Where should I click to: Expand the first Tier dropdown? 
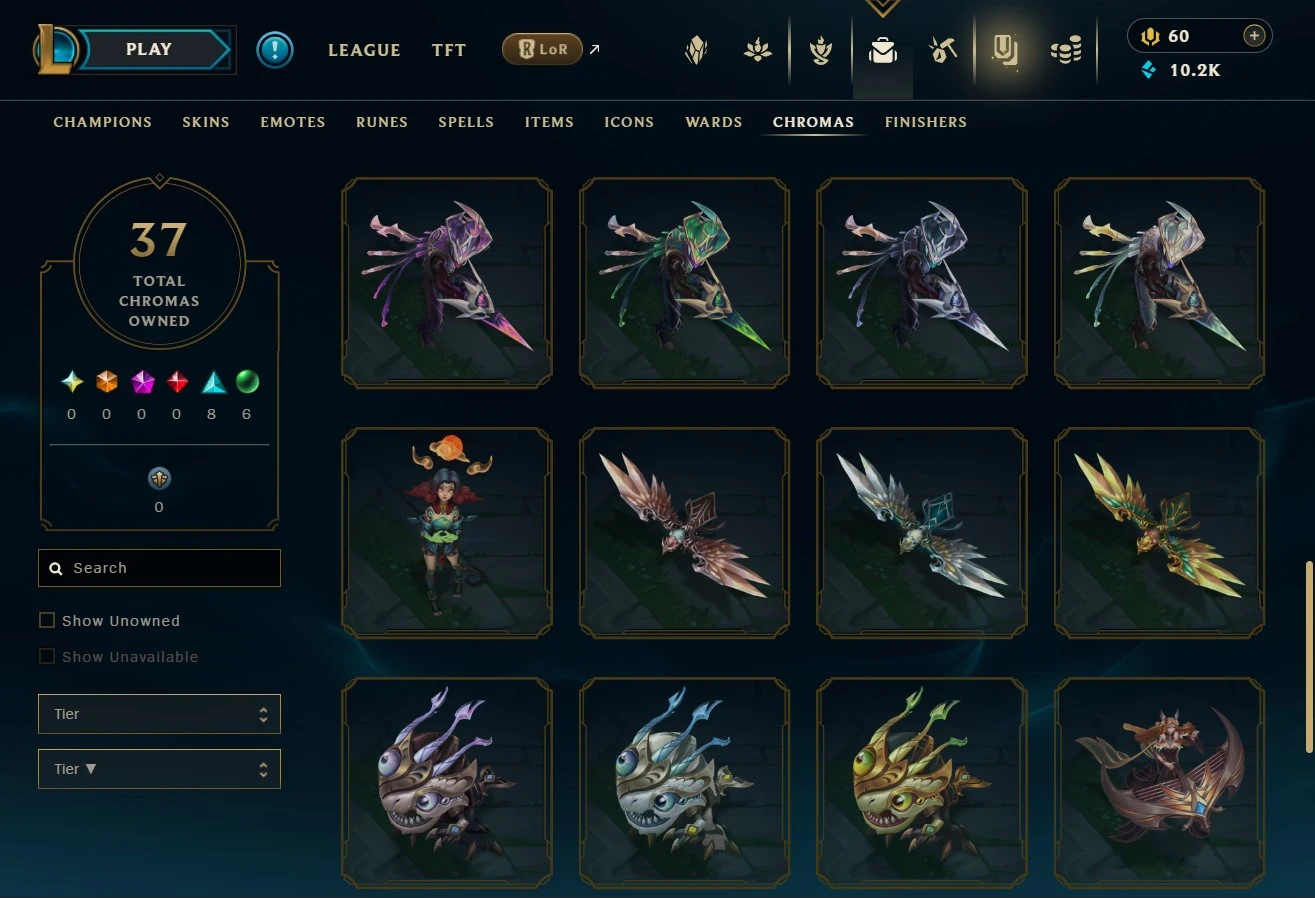click(159, 714)
